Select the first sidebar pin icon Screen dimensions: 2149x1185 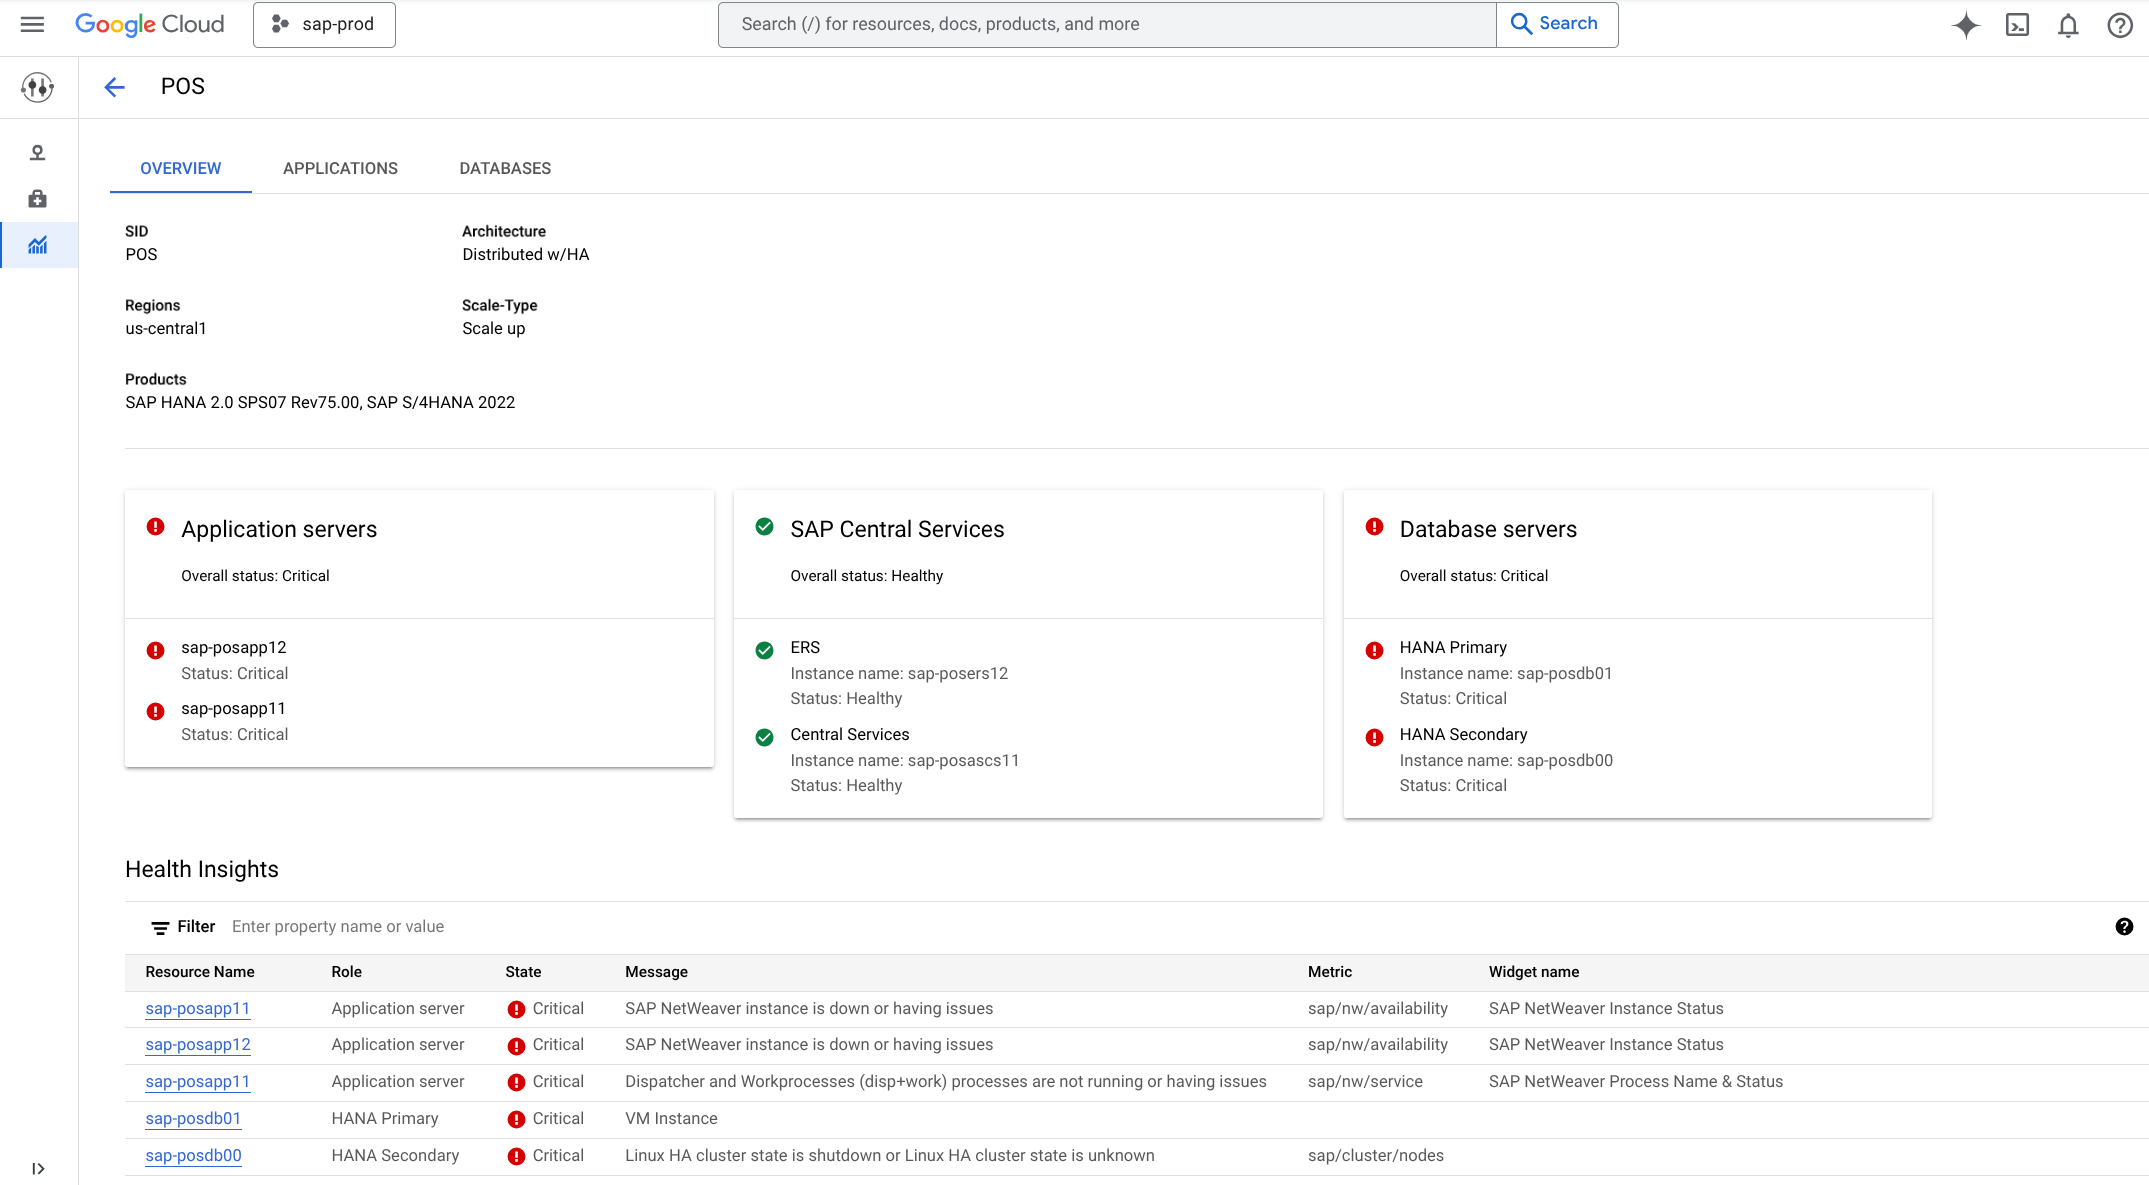coord(38,153)
